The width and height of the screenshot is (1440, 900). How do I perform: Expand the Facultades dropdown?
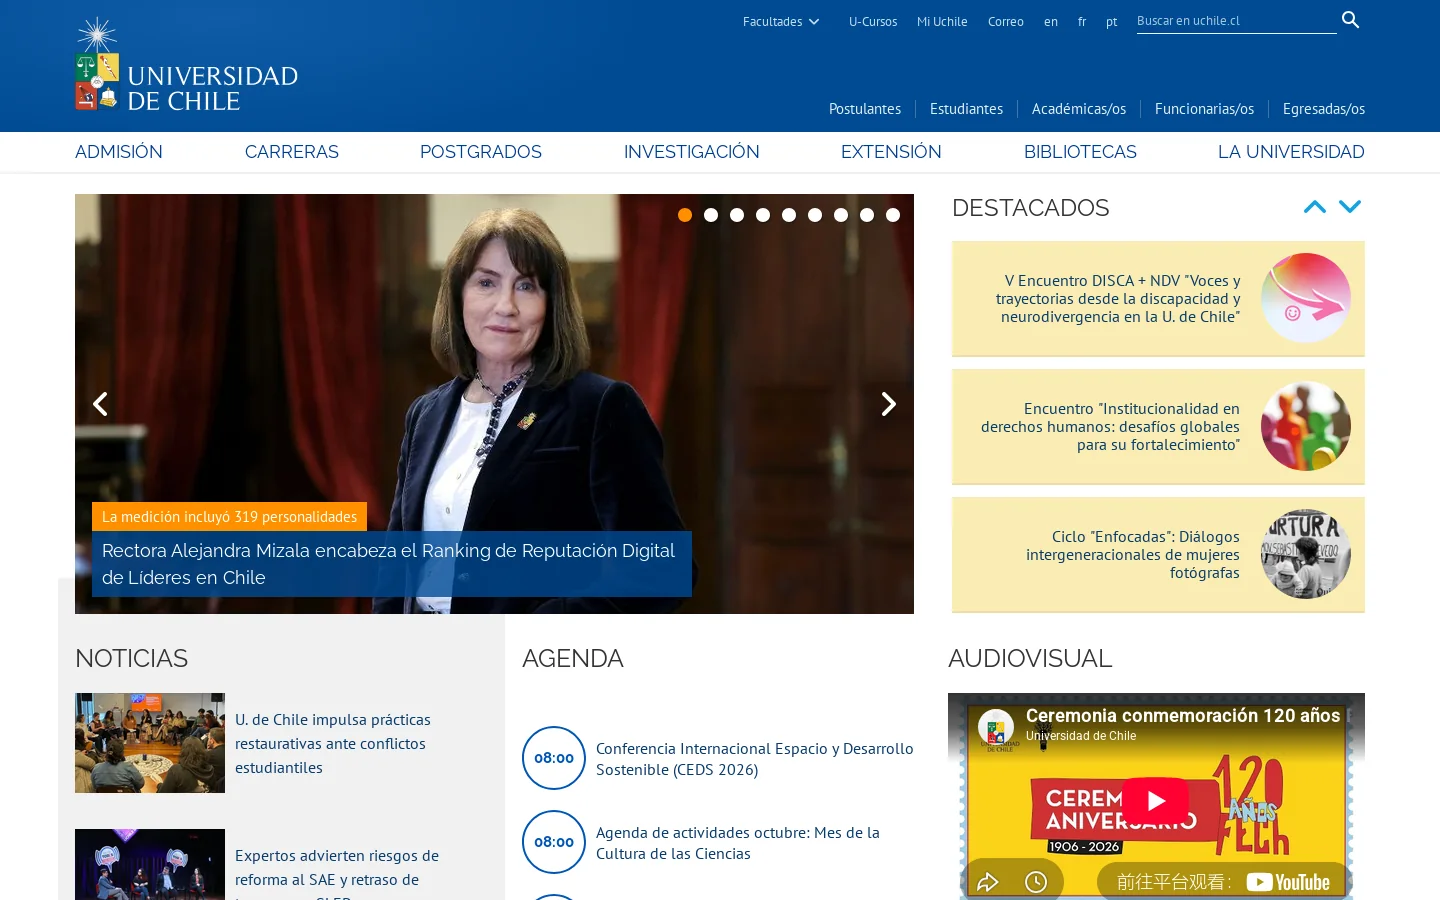(781, 22)
